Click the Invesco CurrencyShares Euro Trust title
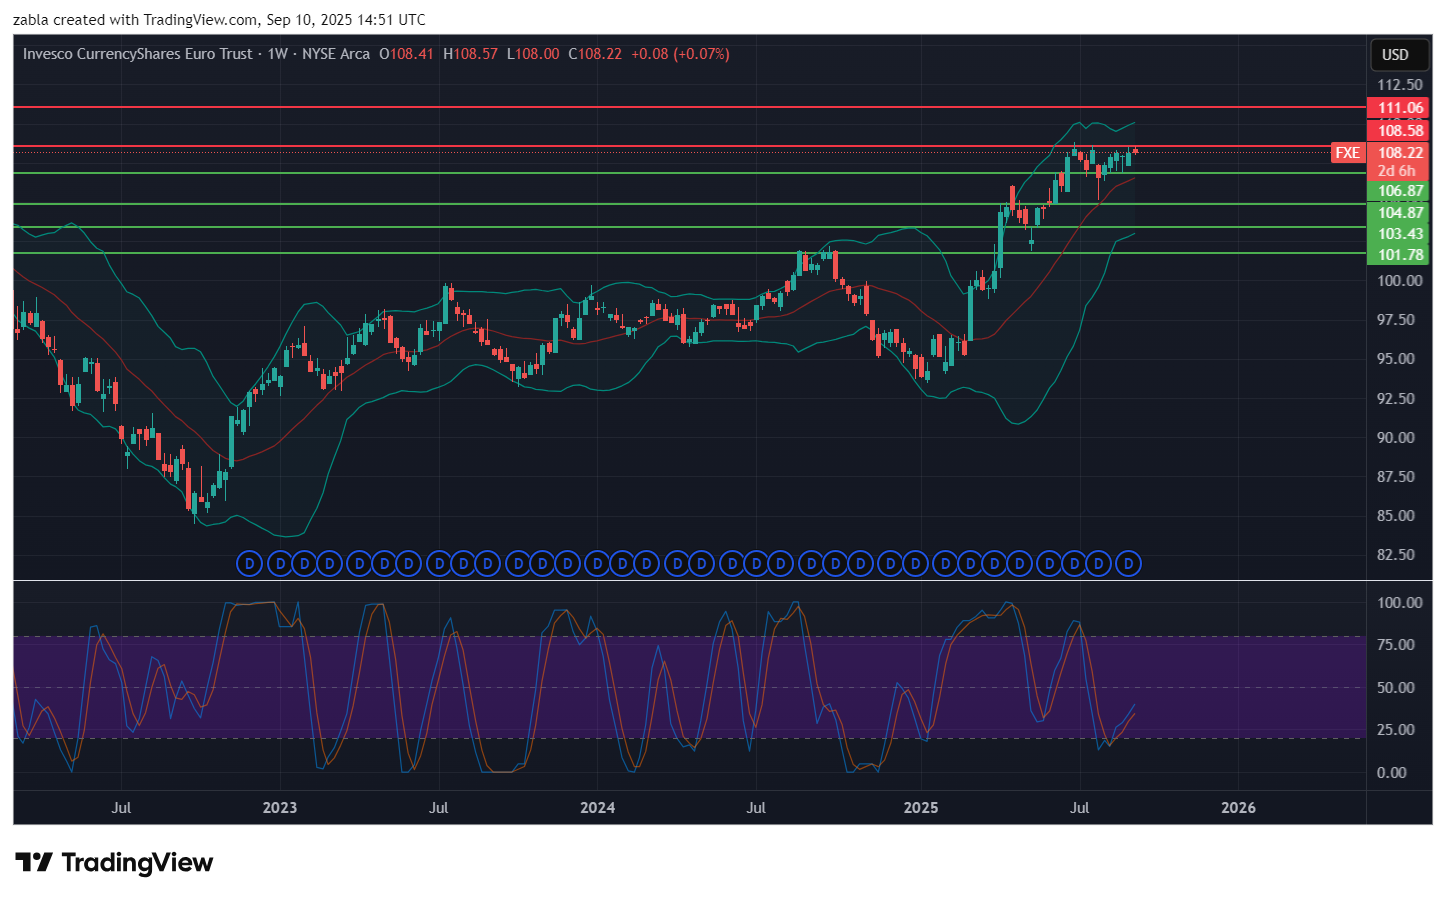 click(137, 54)
